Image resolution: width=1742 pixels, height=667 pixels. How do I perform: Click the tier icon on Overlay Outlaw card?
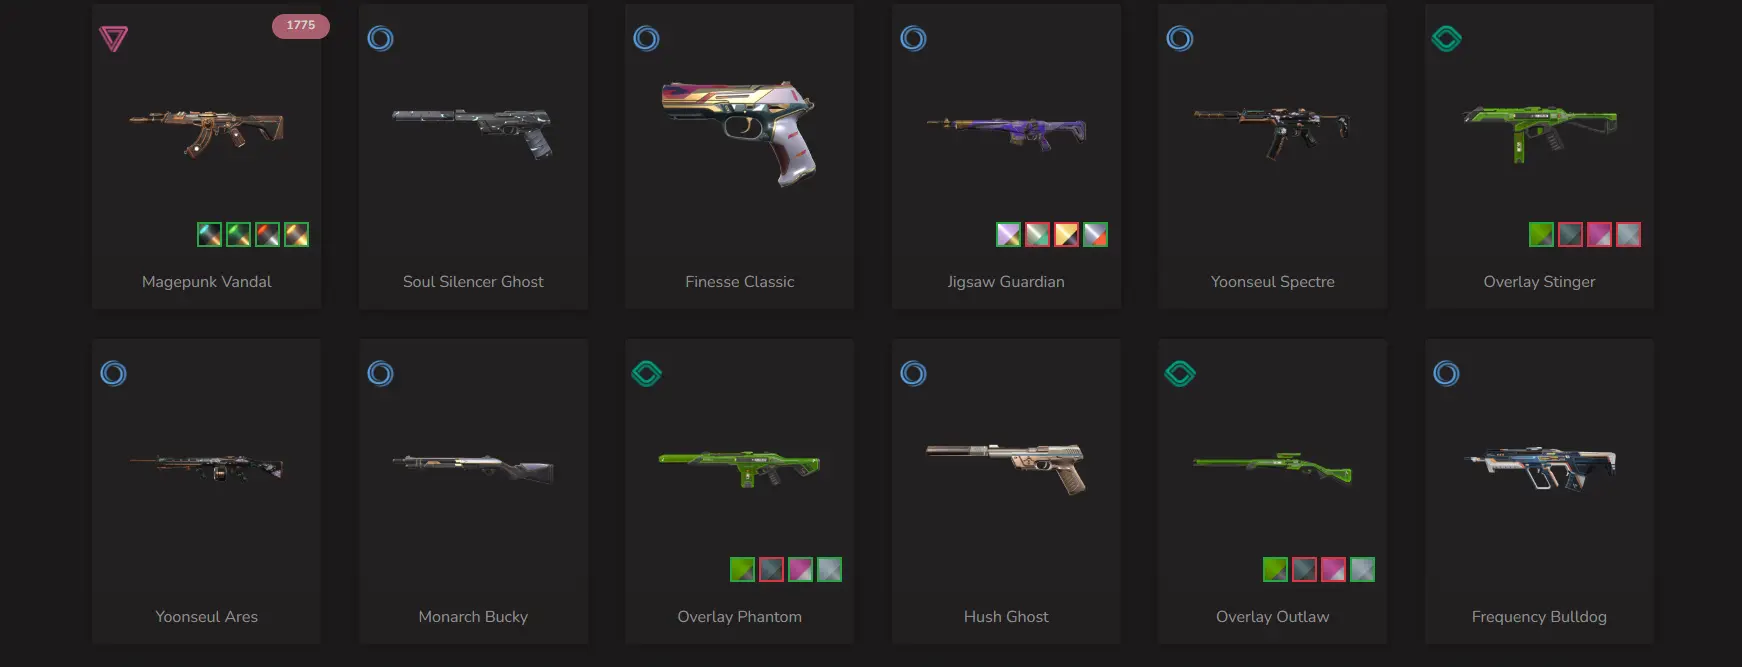[1180, 374]
